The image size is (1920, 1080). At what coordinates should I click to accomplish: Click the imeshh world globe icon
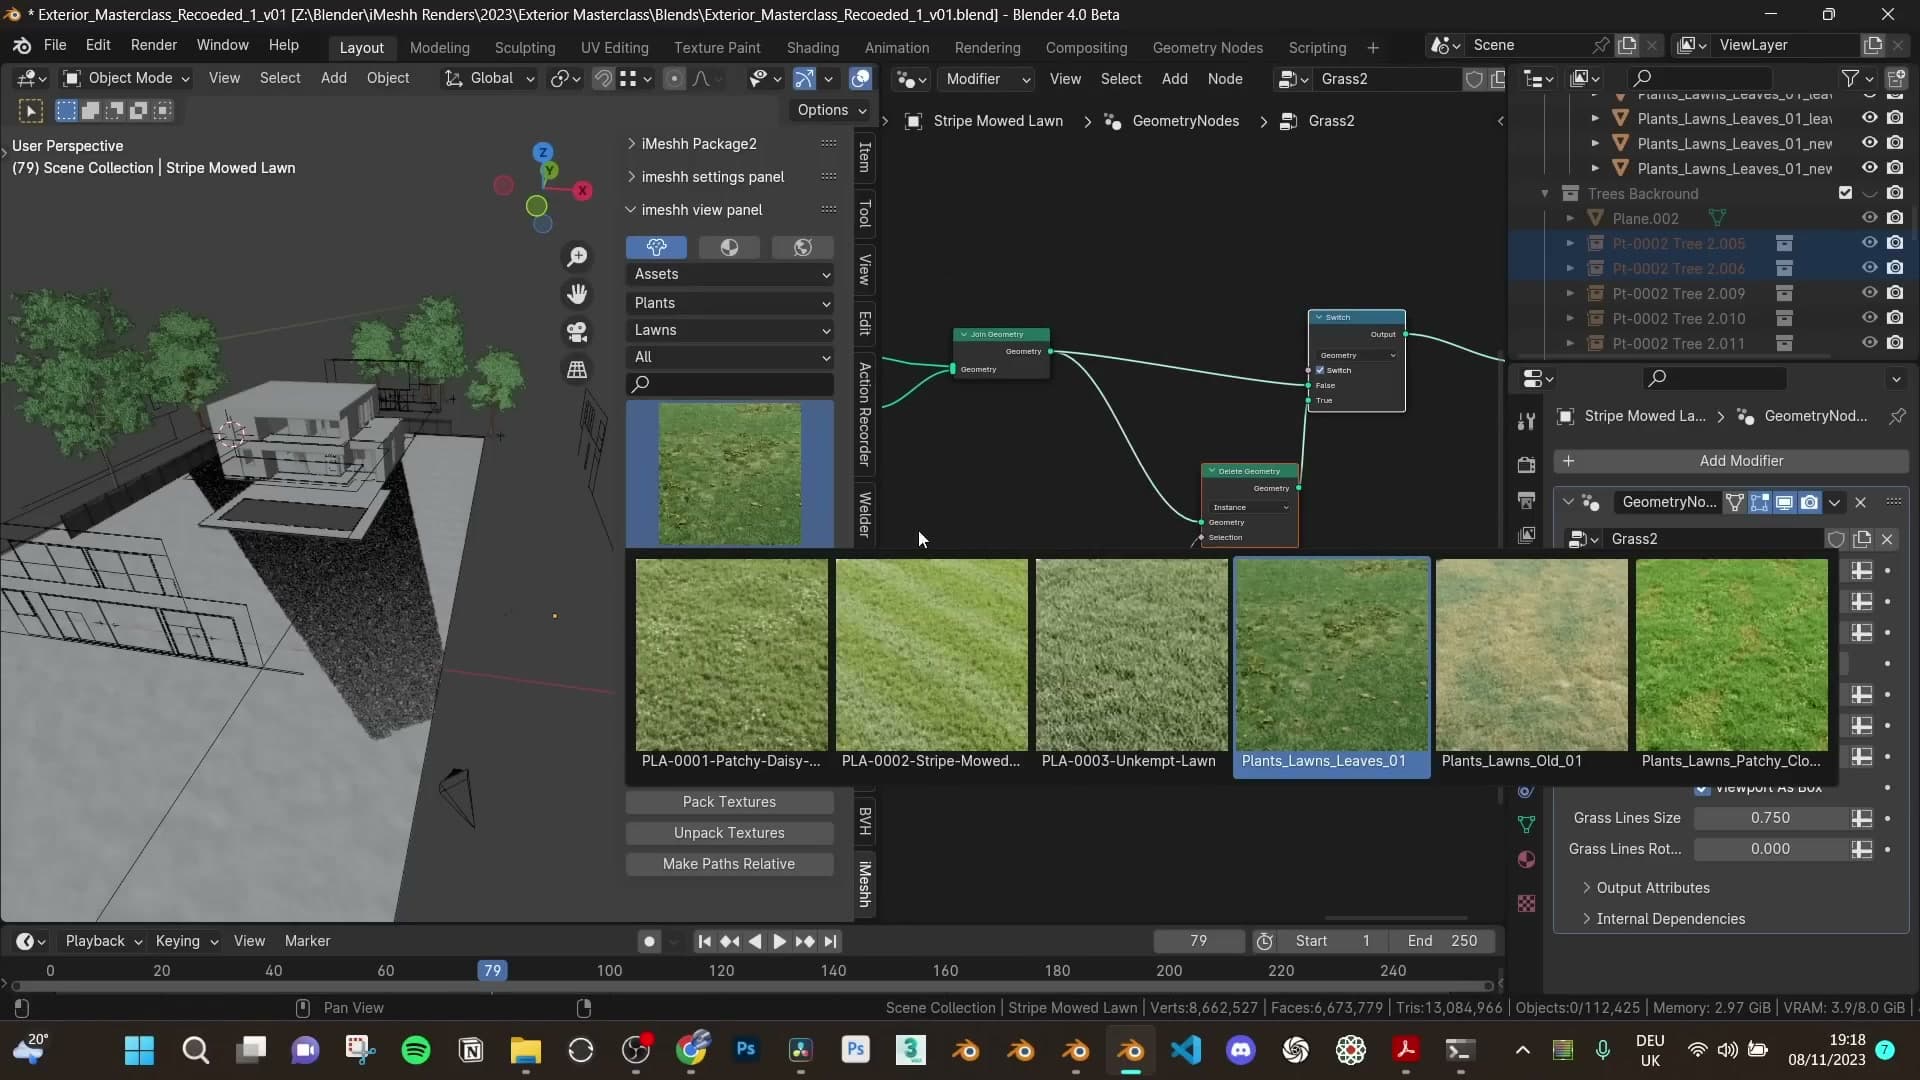click(x=802, y=247)
